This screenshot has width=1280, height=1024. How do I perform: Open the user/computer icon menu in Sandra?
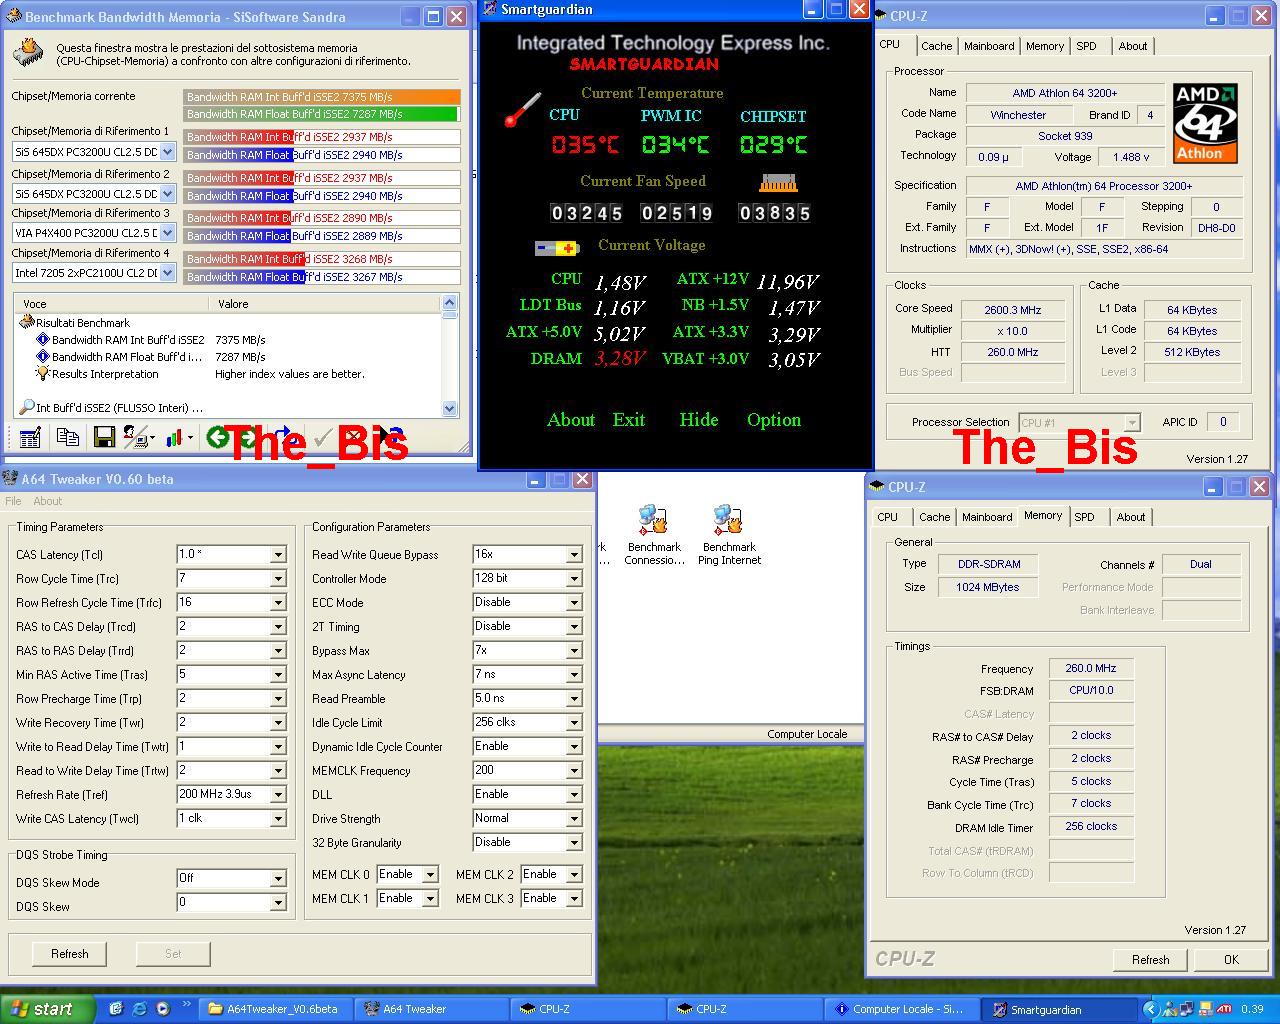pyautogui.click(x=138, y=437)
